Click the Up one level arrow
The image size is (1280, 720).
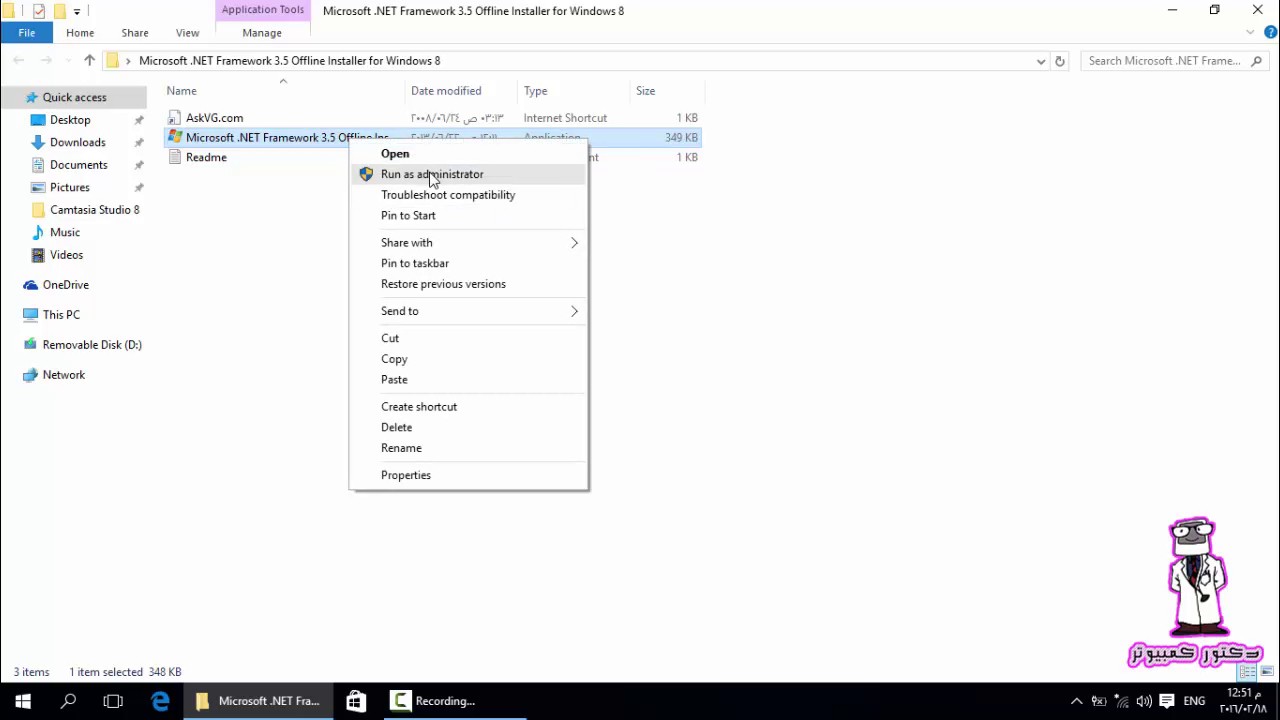pyautogui.click(x=89, y=61)
